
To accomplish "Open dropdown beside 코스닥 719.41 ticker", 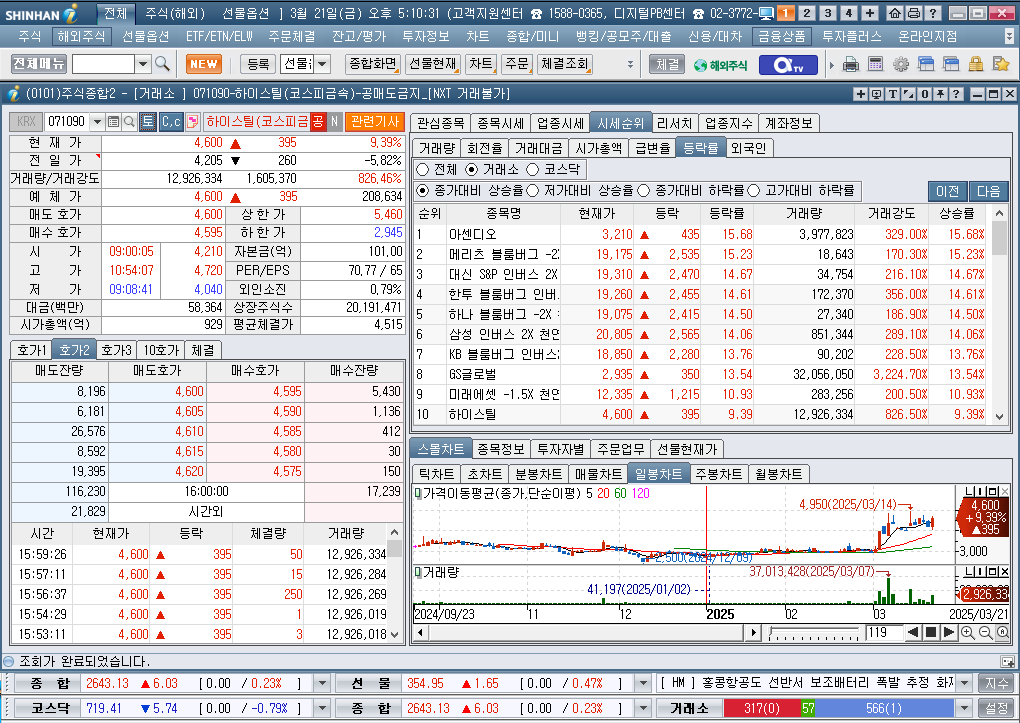I will [x=321, y=708].
